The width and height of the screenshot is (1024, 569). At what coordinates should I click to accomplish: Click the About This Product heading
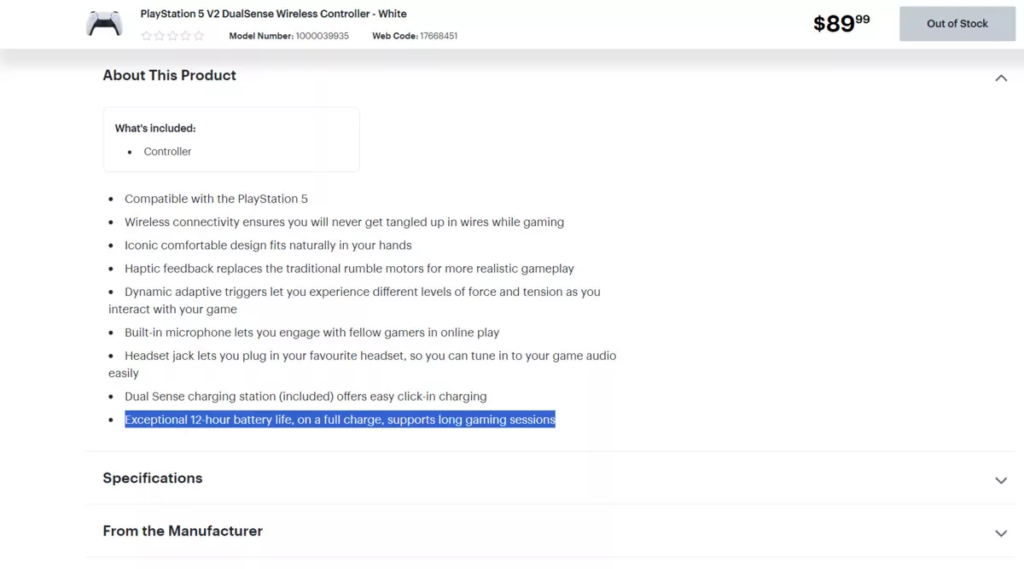click(169, 75)
